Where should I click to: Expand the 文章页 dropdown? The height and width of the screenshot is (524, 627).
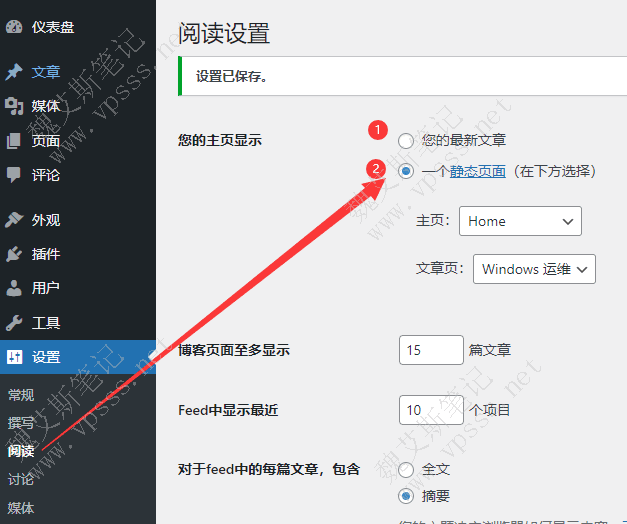tap(535, 269)
